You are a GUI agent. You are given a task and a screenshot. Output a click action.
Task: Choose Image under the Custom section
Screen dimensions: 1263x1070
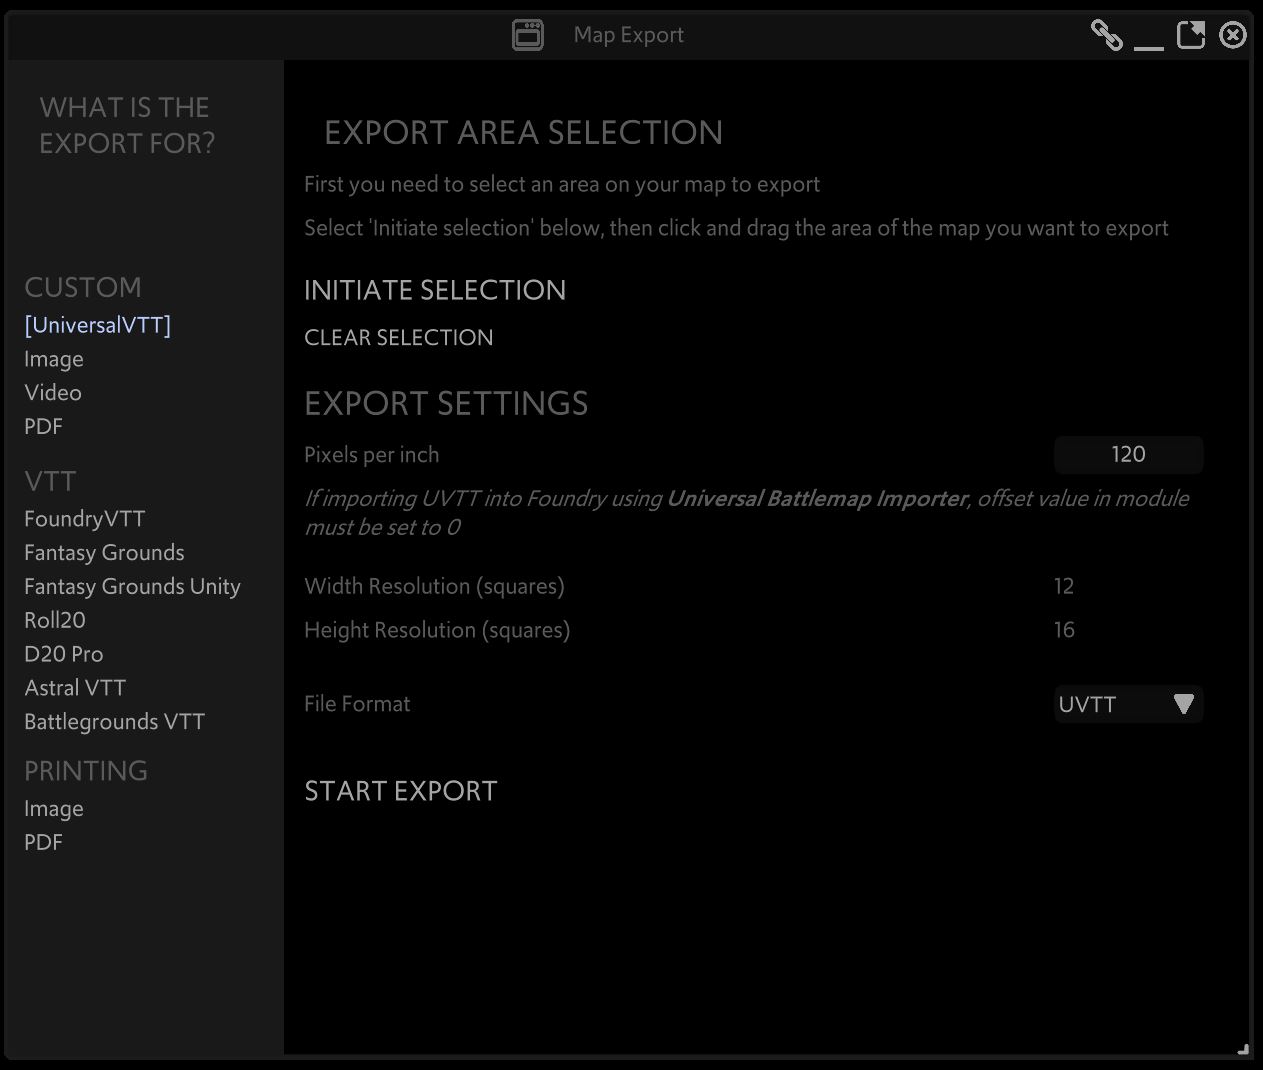pos(54,359)
